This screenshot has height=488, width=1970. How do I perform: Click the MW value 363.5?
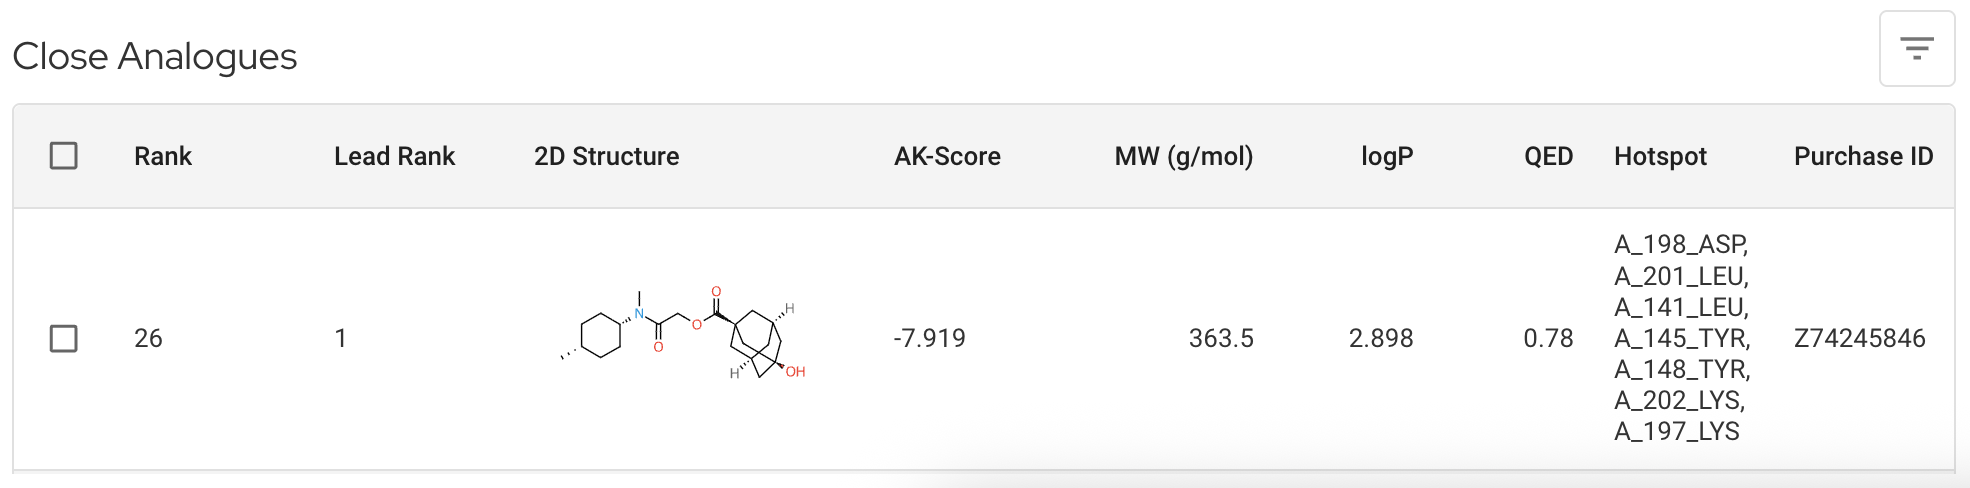(x=1221, y=339)
